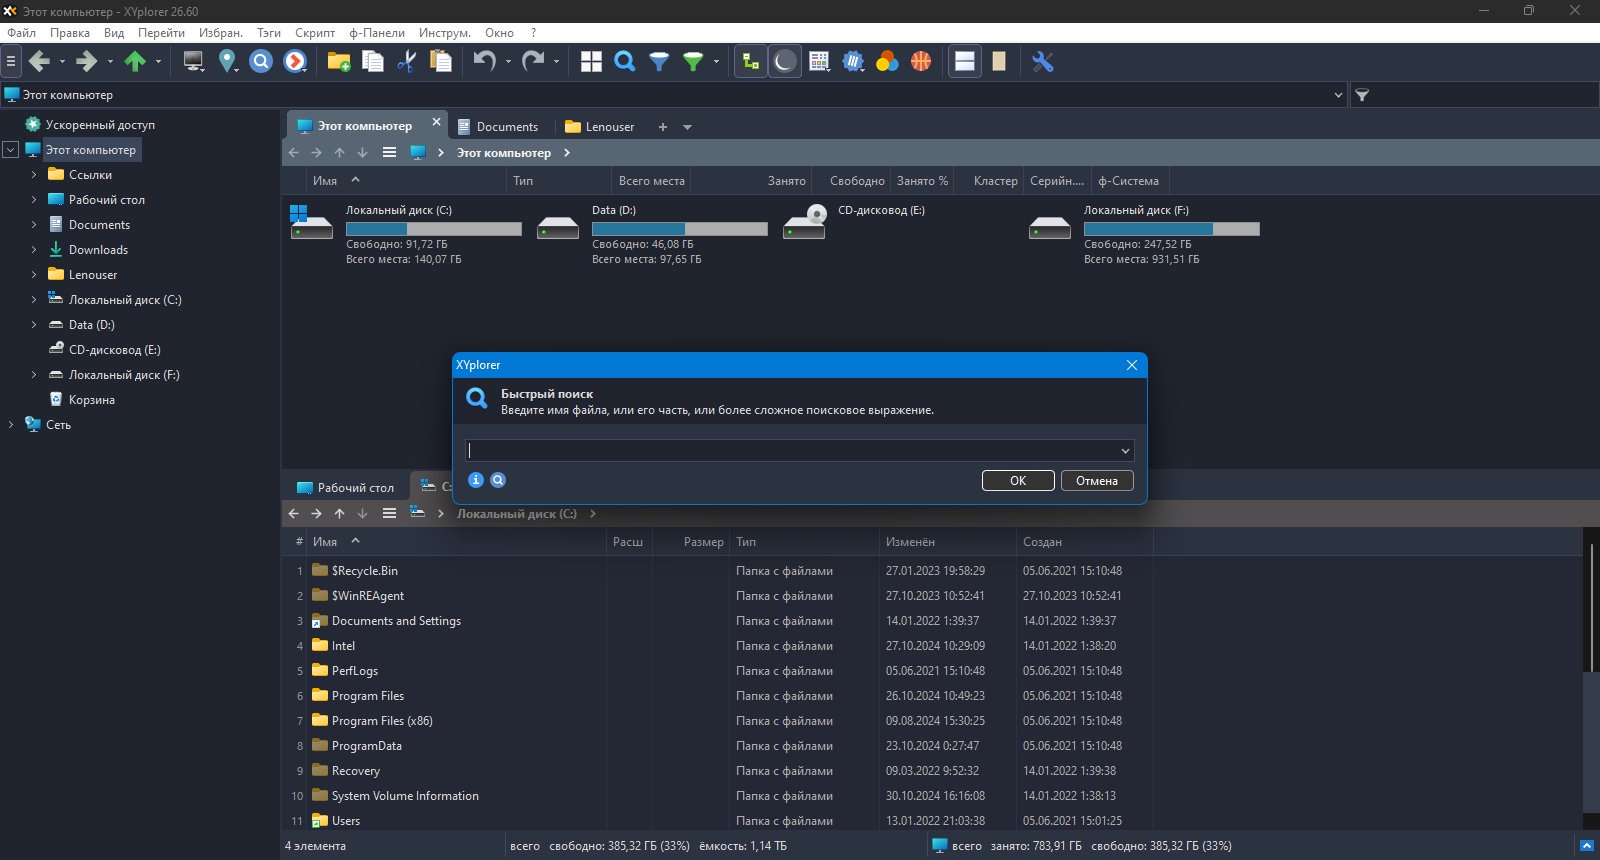Open the Тэги menu
Viewport: 1600px width, 860px height.
(x=268, y=33)
